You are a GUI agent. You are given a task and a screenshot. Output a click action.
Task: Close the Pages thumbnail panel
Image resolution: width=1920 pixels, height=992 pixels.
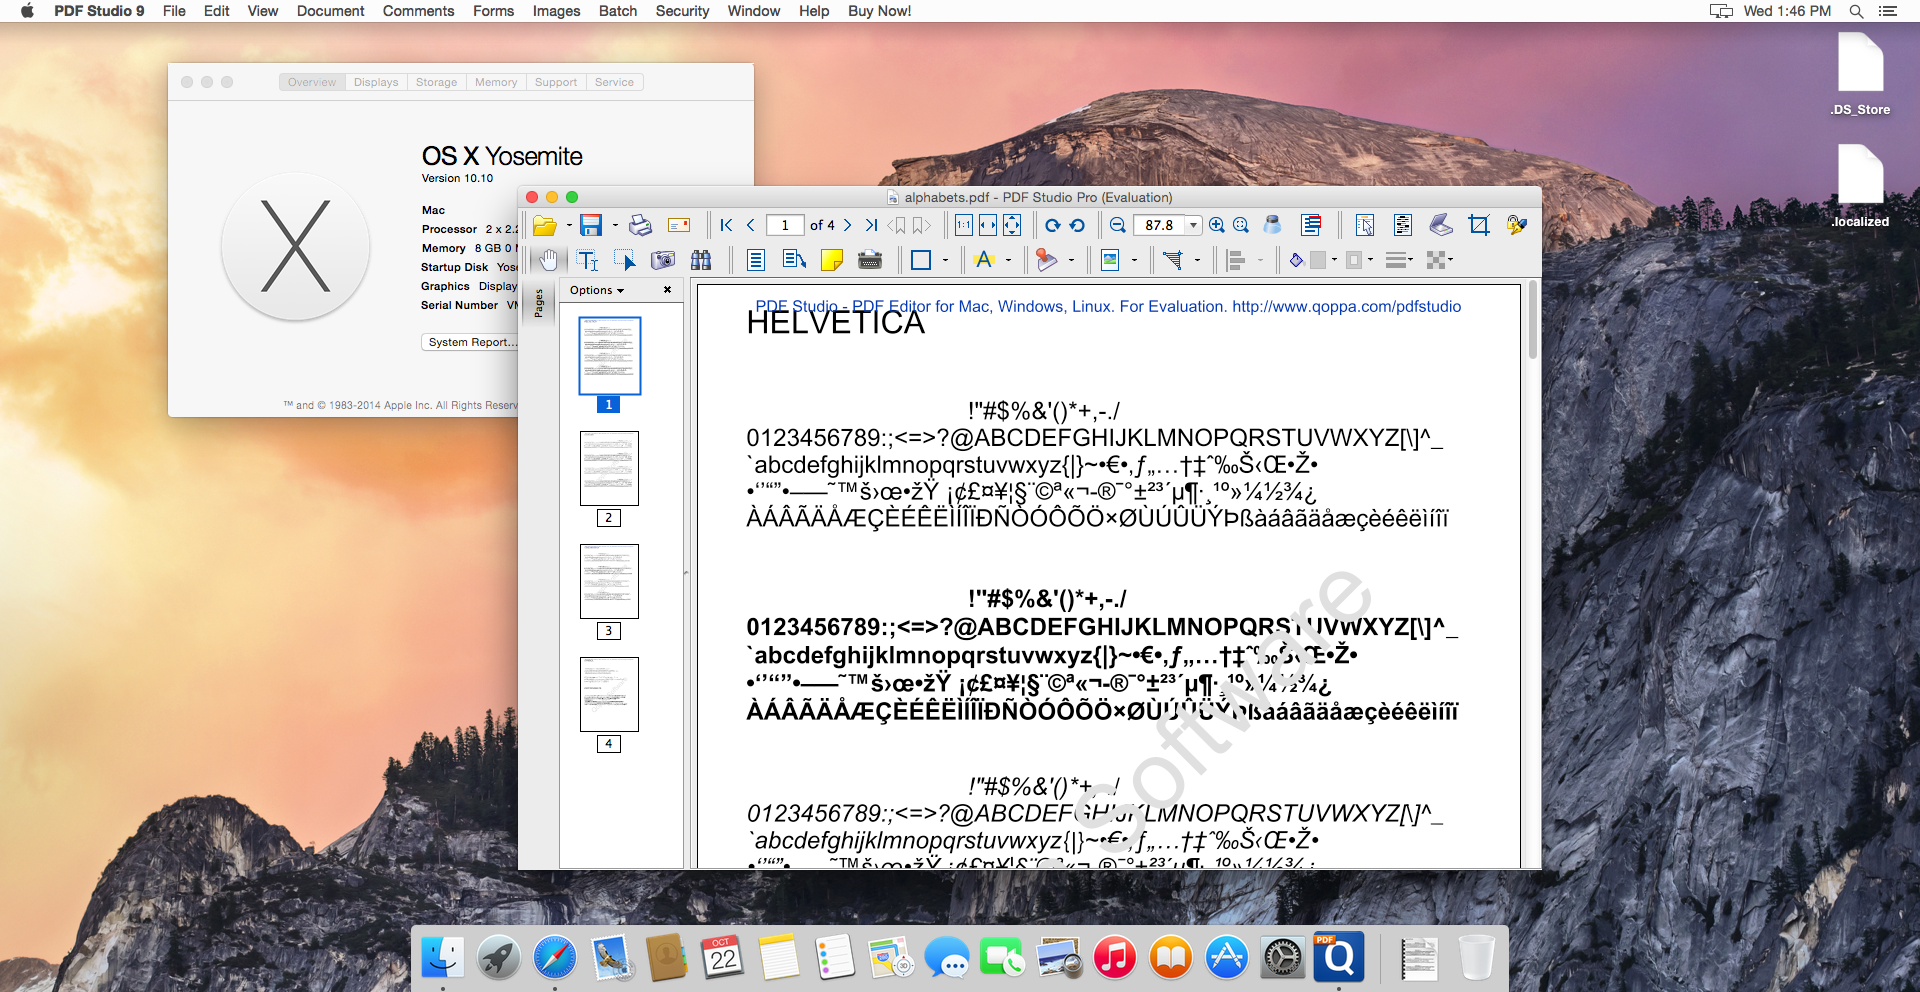[x=667, y=290]
